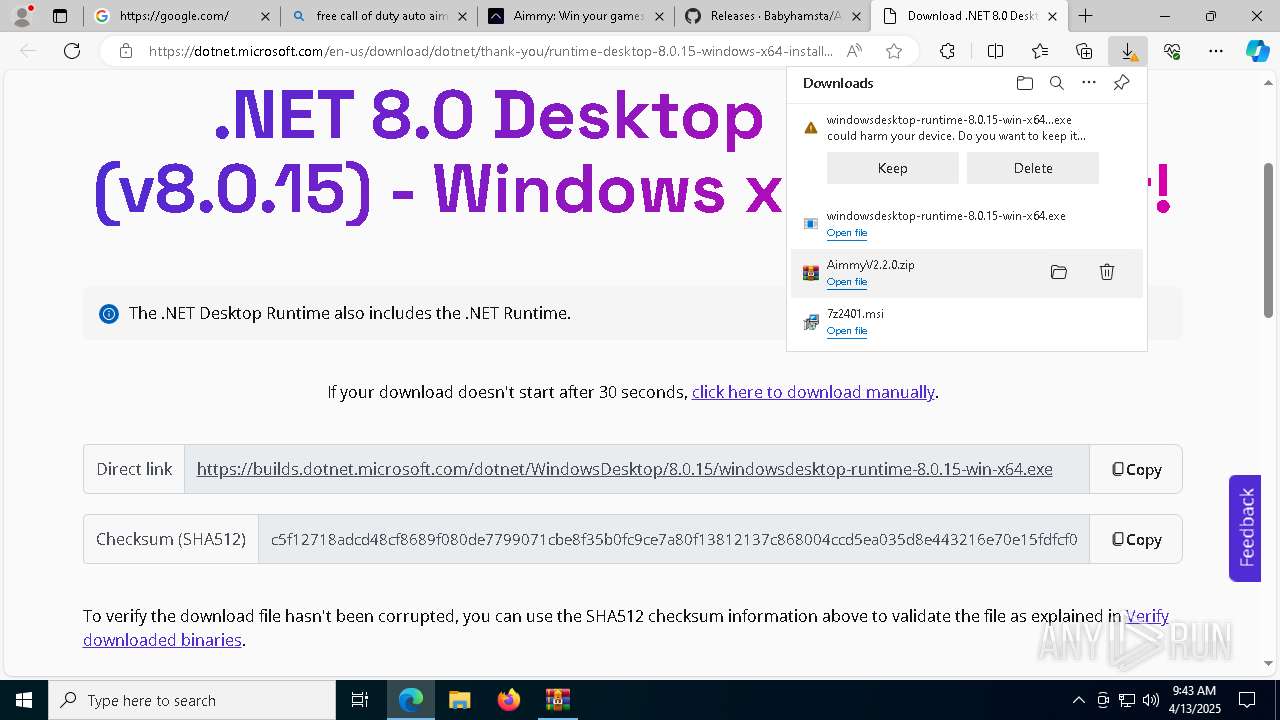Copy the Direct link
Image resolution: width=1280 pixels, height=720 pixels.
tap(1136, 469)
